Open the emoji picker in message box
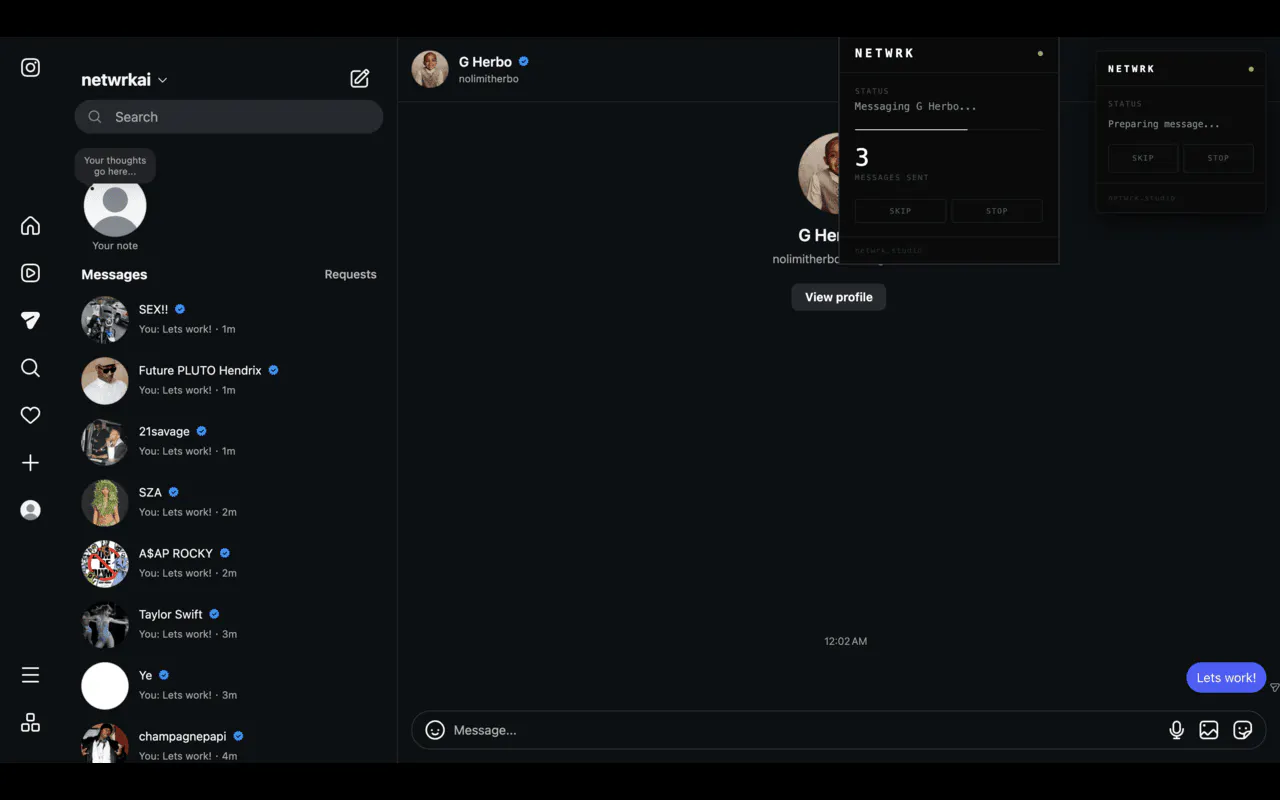The height and width of the screenshot is (800, 1280). tap(435, 730)
